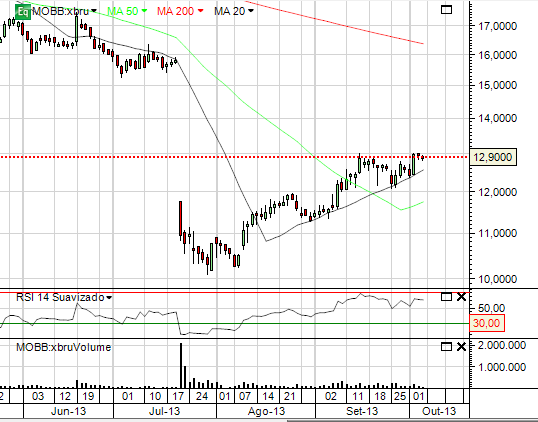Viewport: 538px width, 422px height.
Task: Open the MOBB:xbru symbol dropdown
Action: [x=93, y=11]
